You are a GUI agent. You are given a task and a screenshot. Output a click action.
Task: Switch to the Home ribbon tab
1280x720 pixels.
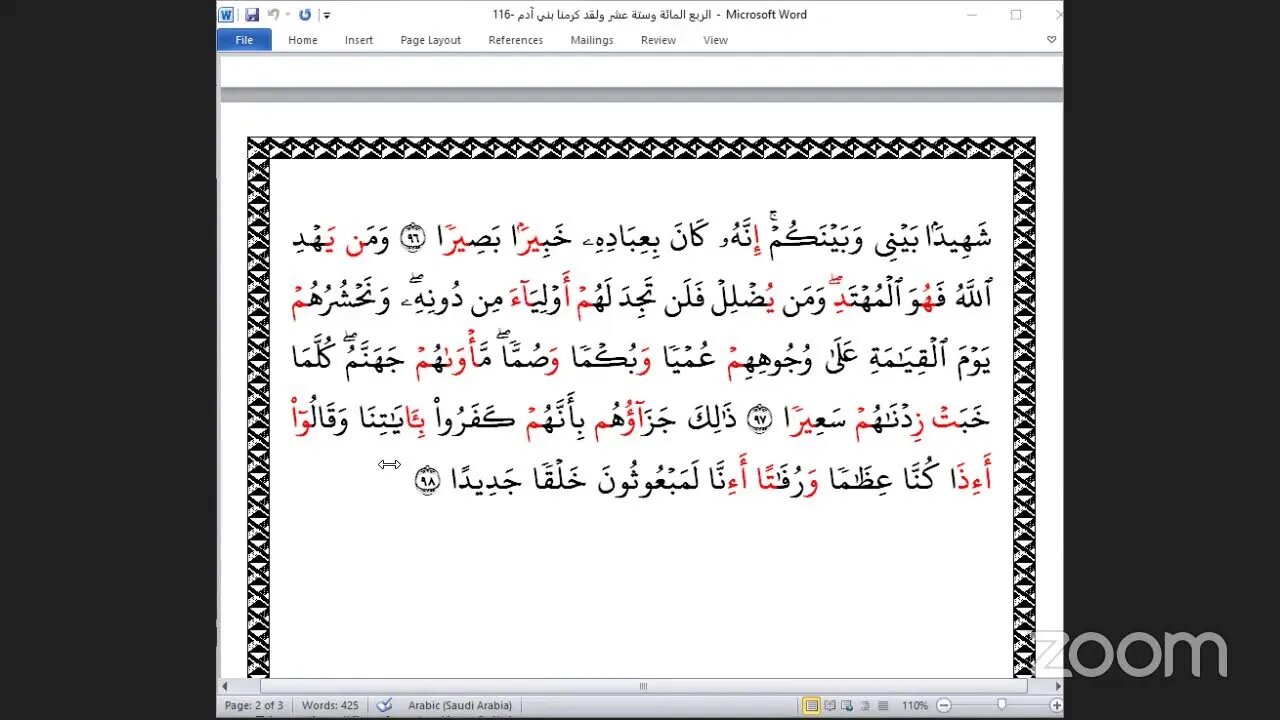302,40
